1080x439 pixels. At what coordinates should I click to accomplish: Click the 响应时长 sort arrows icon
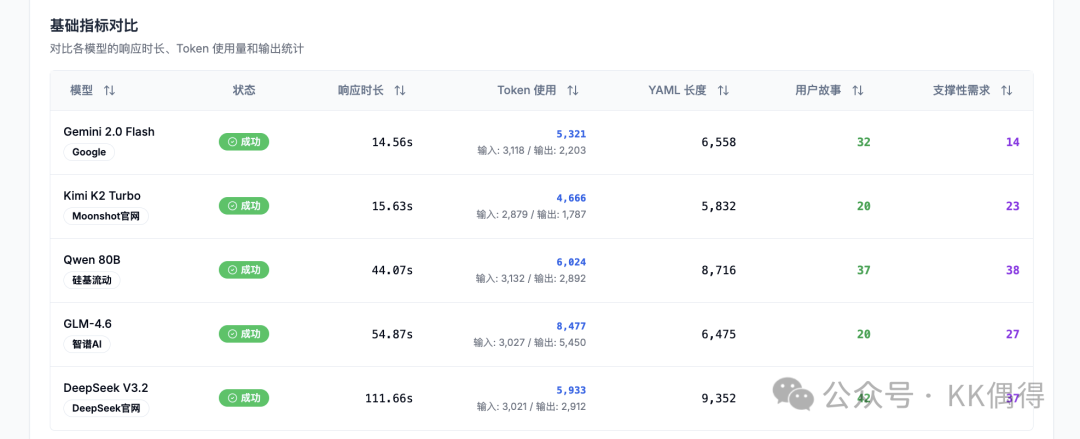pyautogui.click(x=400, y=90)
